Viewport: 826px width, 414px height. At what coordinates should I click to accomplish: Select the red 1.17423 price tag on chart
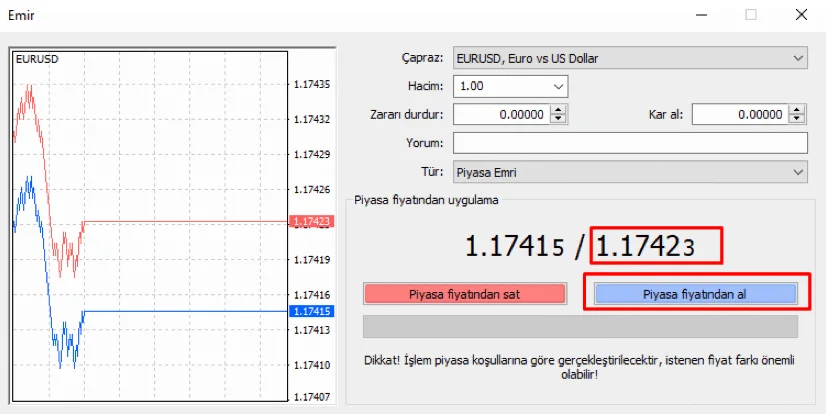pyautogui.click(x=309, y=221)
